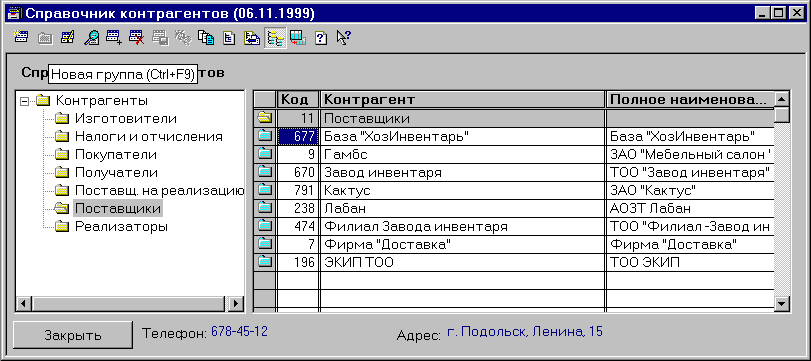Click the folder icon in the Лабан row
The width and height of the screenshot is (811, 361).
[265, 208]
